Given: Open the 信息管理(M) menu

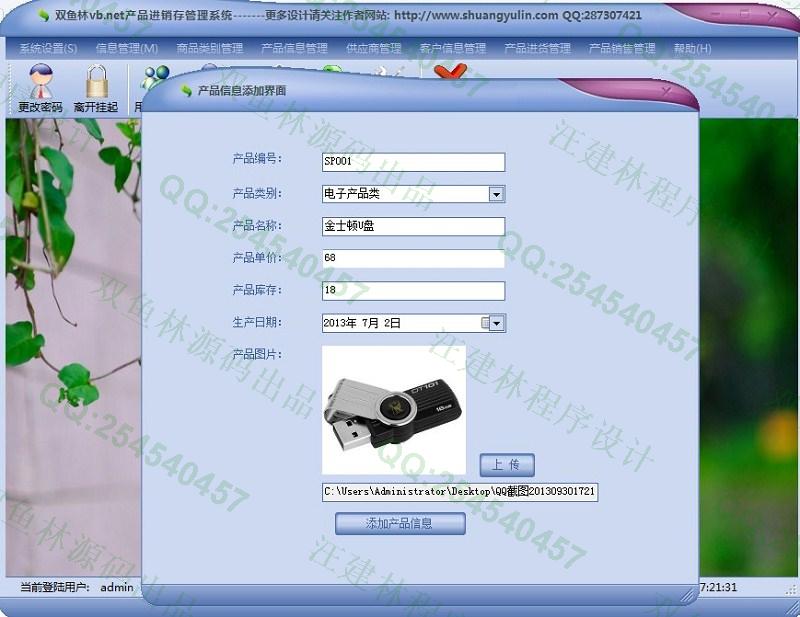Looking at the screenshot, I should pyautogui.click(x=127, y=48).
